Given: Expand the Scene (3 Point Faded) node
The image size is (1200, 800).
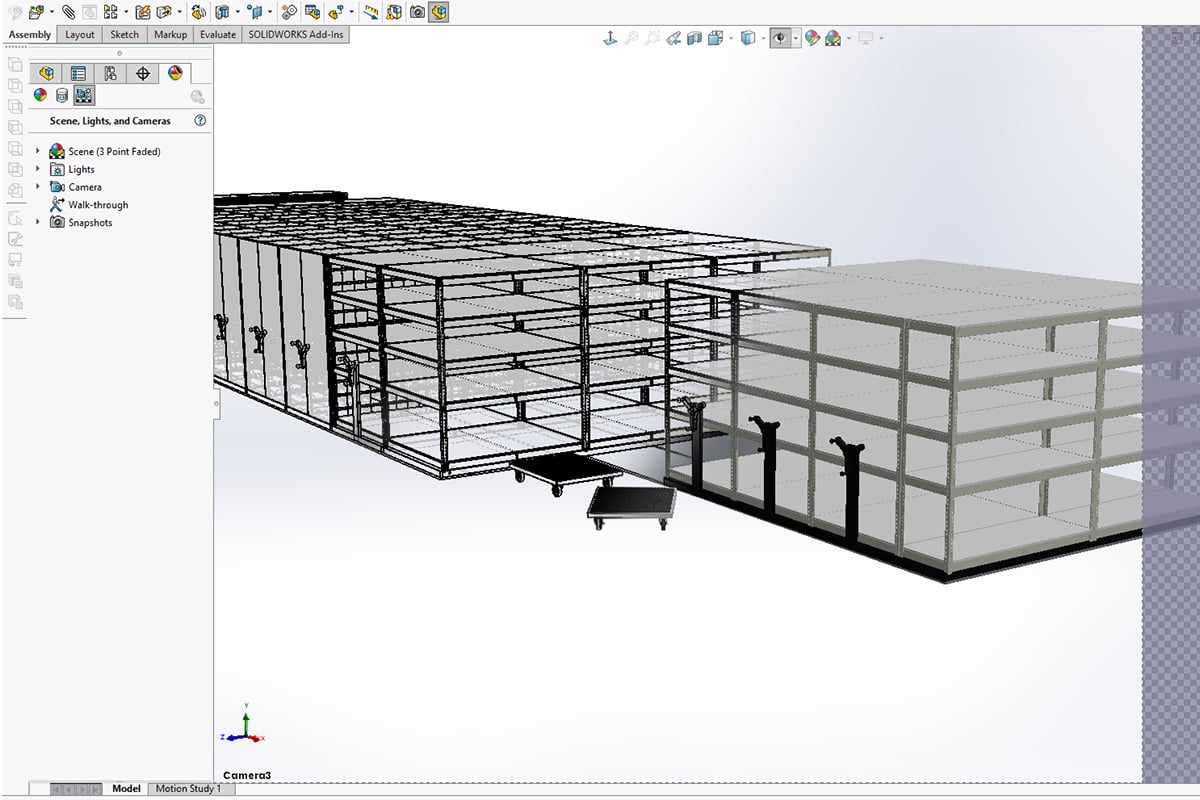Looking at the screenshot, I should click(38, 151).
